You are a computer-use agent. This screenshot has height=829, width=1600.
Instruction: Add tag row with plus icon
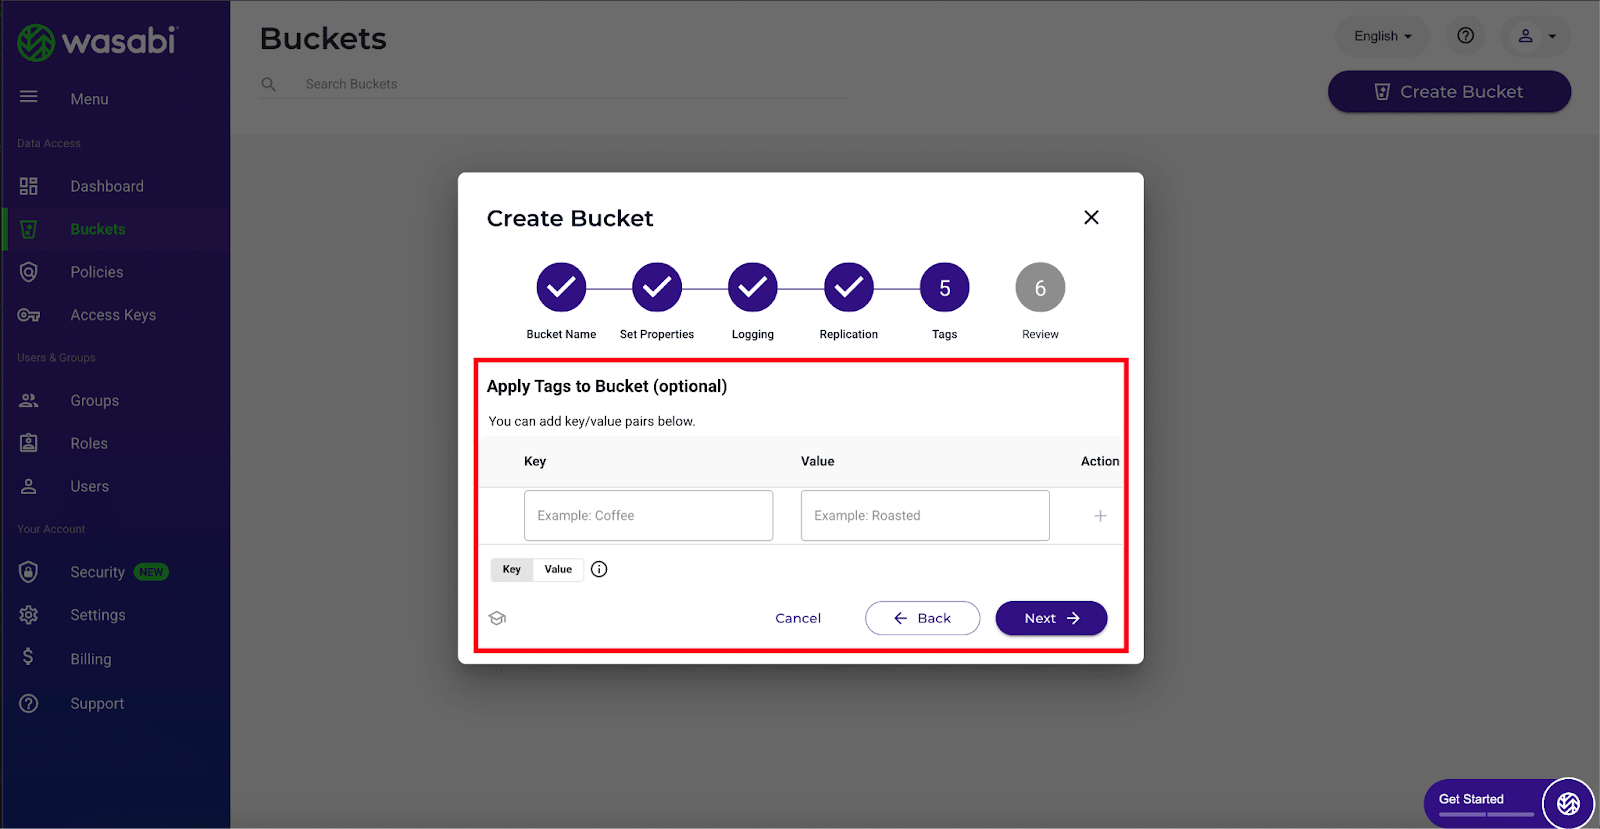(x=1100, y=516)
